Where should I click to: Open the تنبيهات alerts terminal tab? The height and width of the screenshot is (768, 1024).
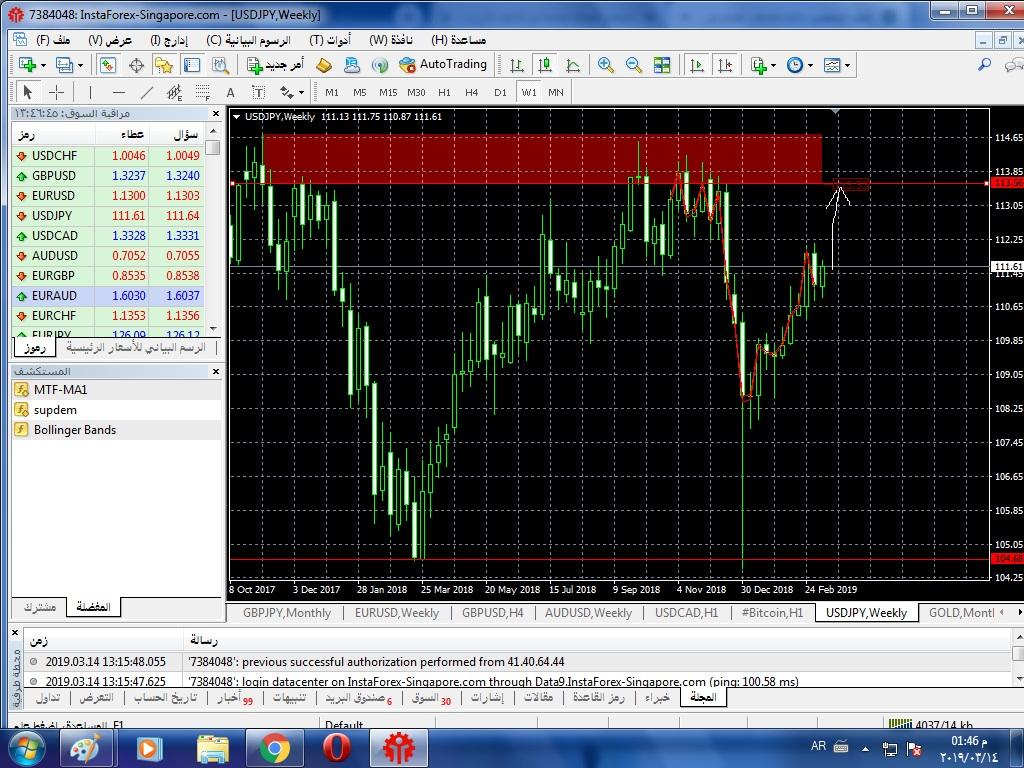point(289,697)
